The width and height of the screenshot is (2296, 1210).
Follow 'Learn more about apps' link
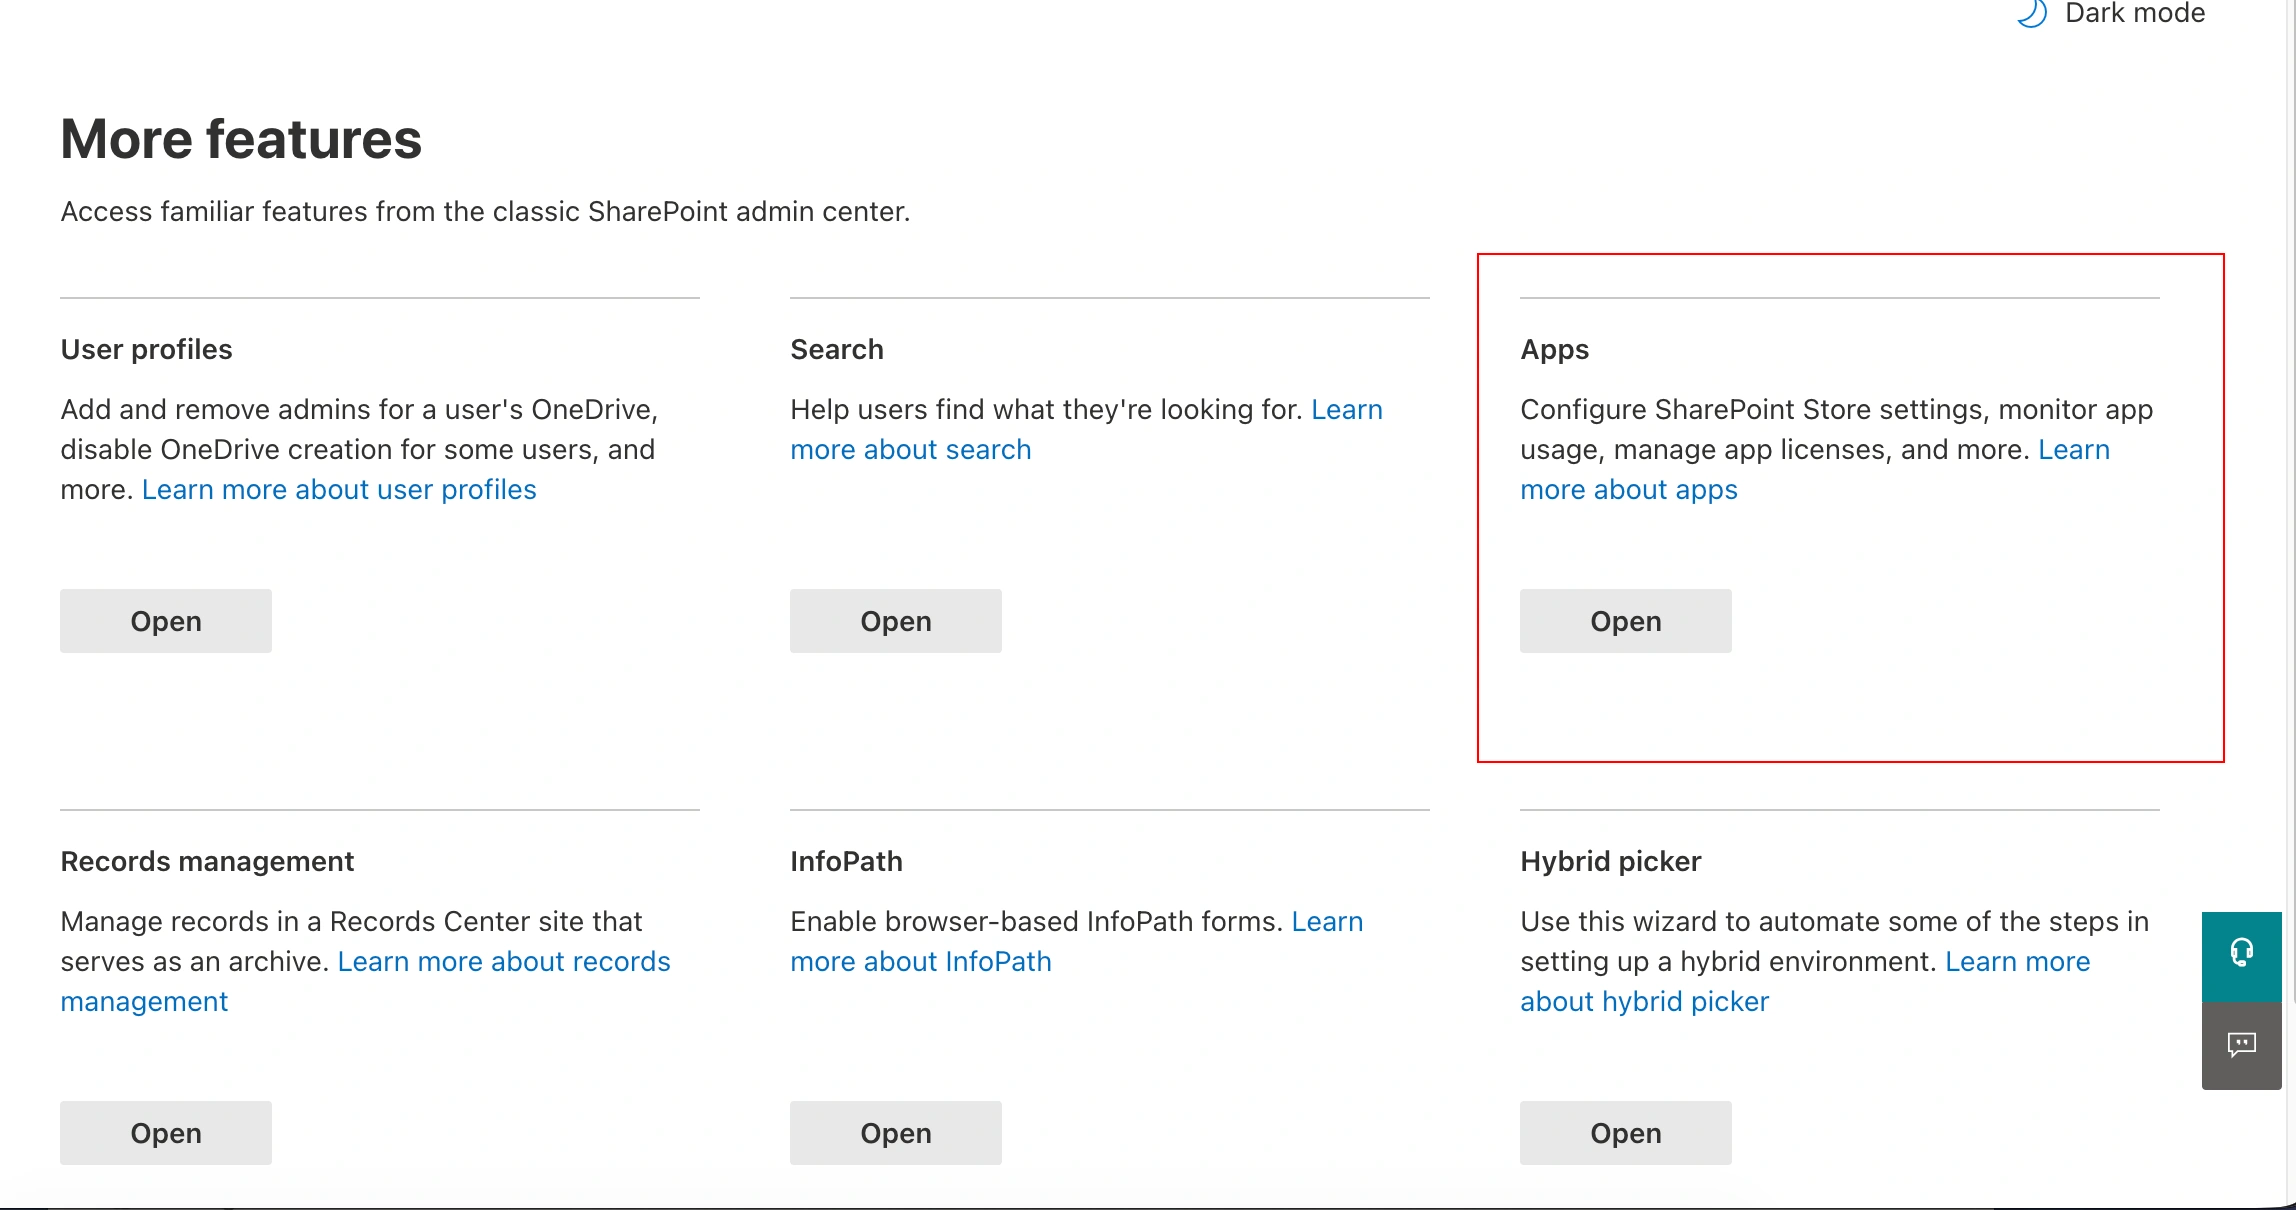[x=1629, y=489]
